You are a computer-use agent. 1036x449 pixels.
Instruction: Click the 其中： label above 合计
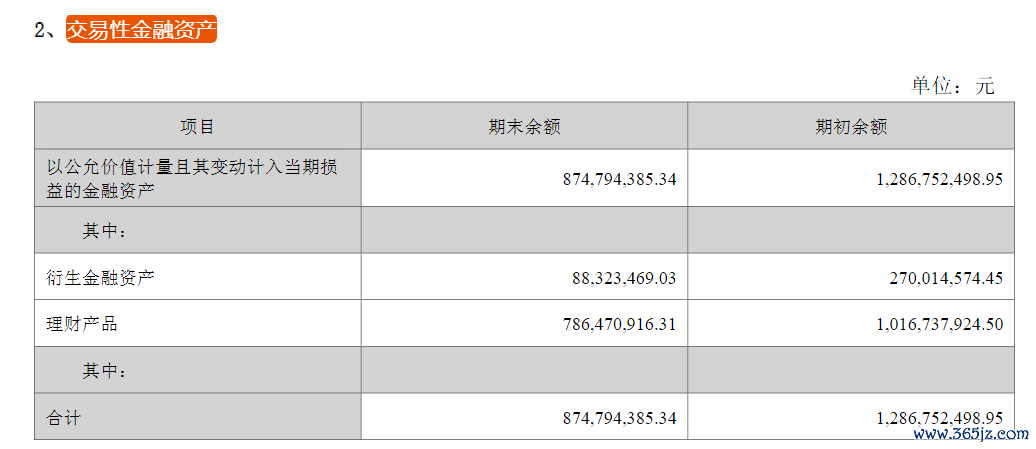click(x=104, y=371)
